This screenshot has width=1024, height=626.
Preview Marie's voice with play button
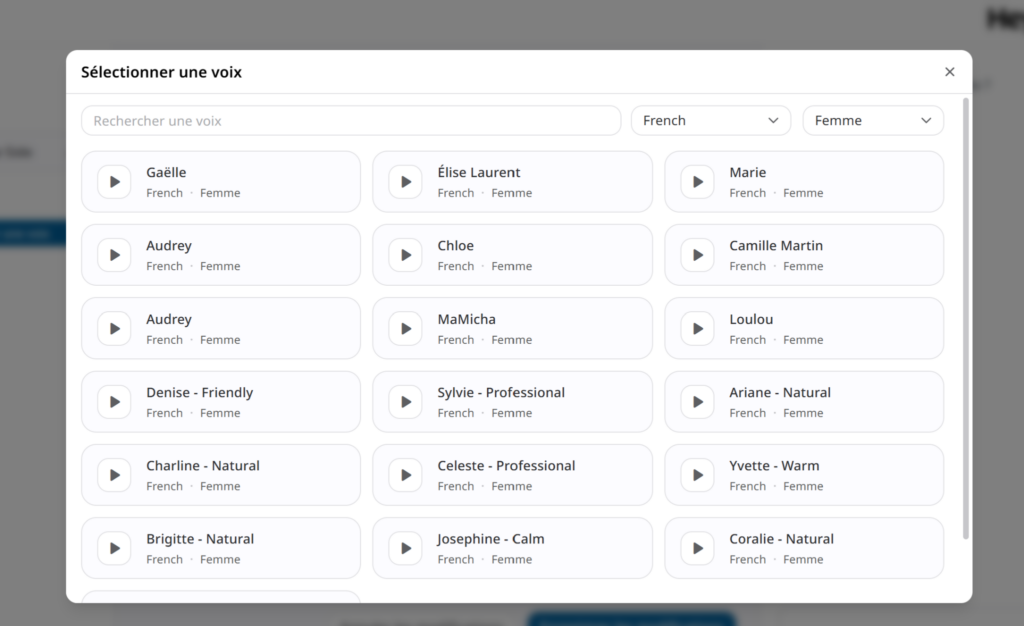pyautogui.click(x=697, y=182)
